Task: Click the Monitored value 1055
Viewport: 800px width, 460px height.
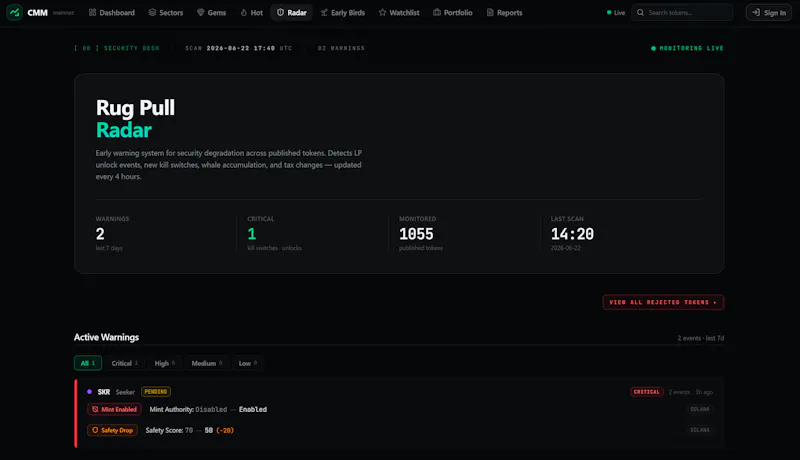Action: [416, 234]
